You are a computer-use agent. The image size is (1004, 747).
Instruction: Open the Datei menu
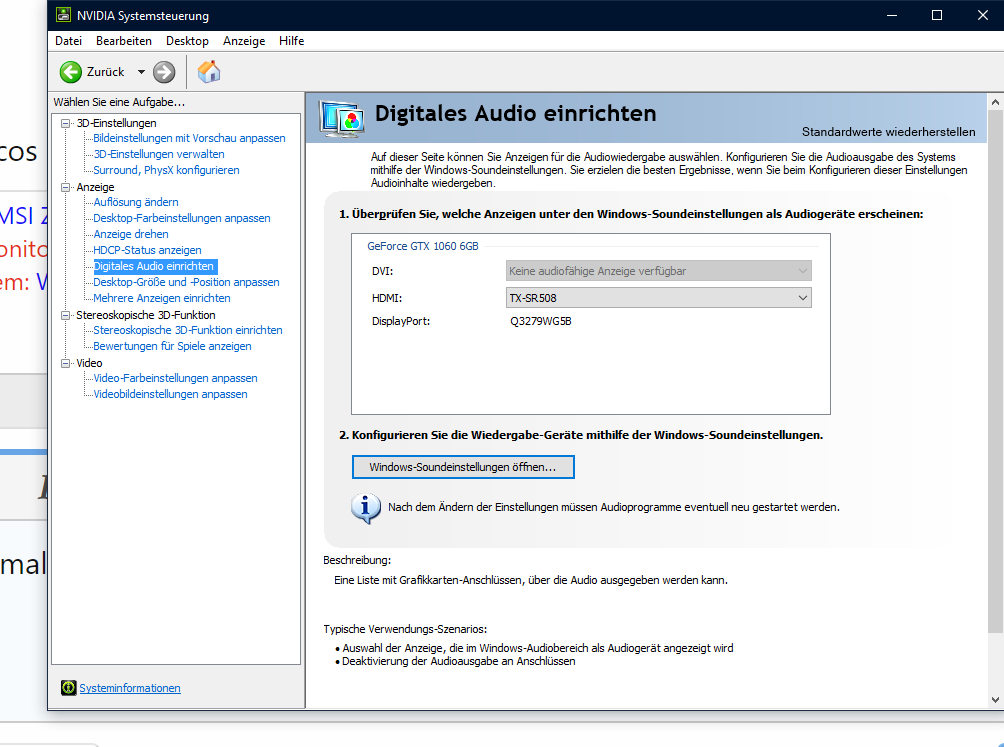[69, 41]
